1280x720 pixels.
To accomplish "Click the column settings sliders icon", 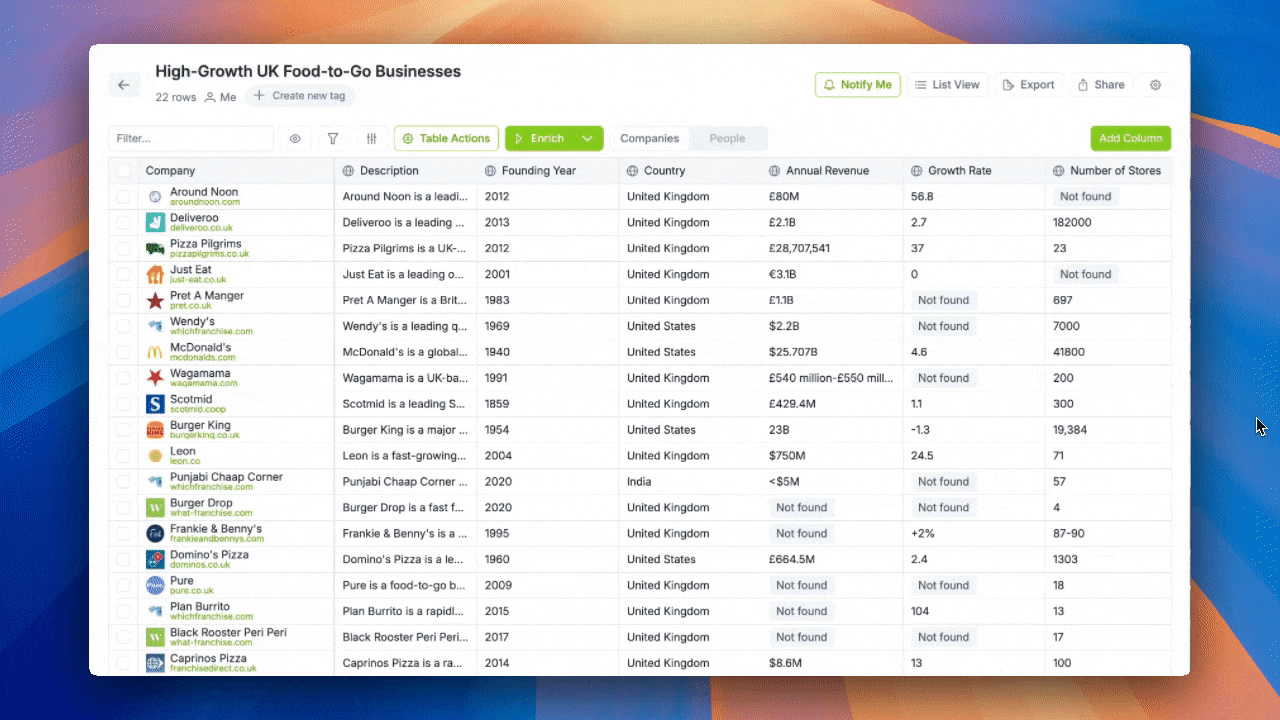I will [371, 138].
